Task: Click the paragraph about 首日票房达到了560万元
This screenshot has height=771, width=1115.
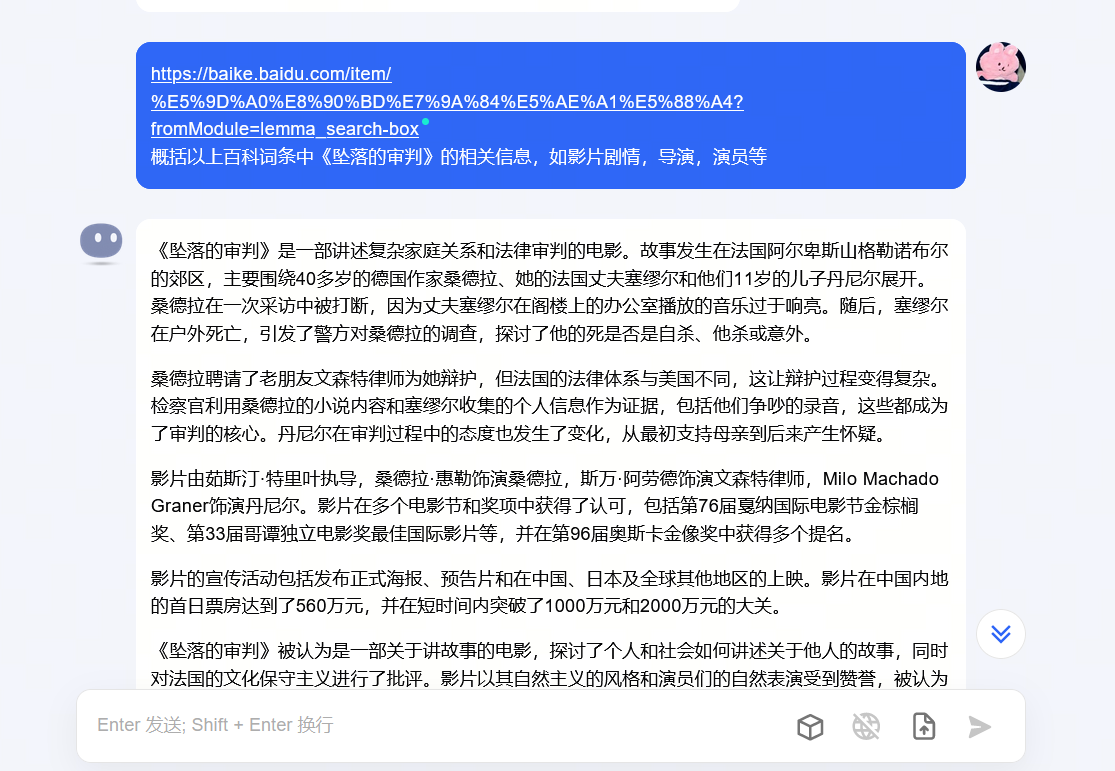Action: click(549, 592)
